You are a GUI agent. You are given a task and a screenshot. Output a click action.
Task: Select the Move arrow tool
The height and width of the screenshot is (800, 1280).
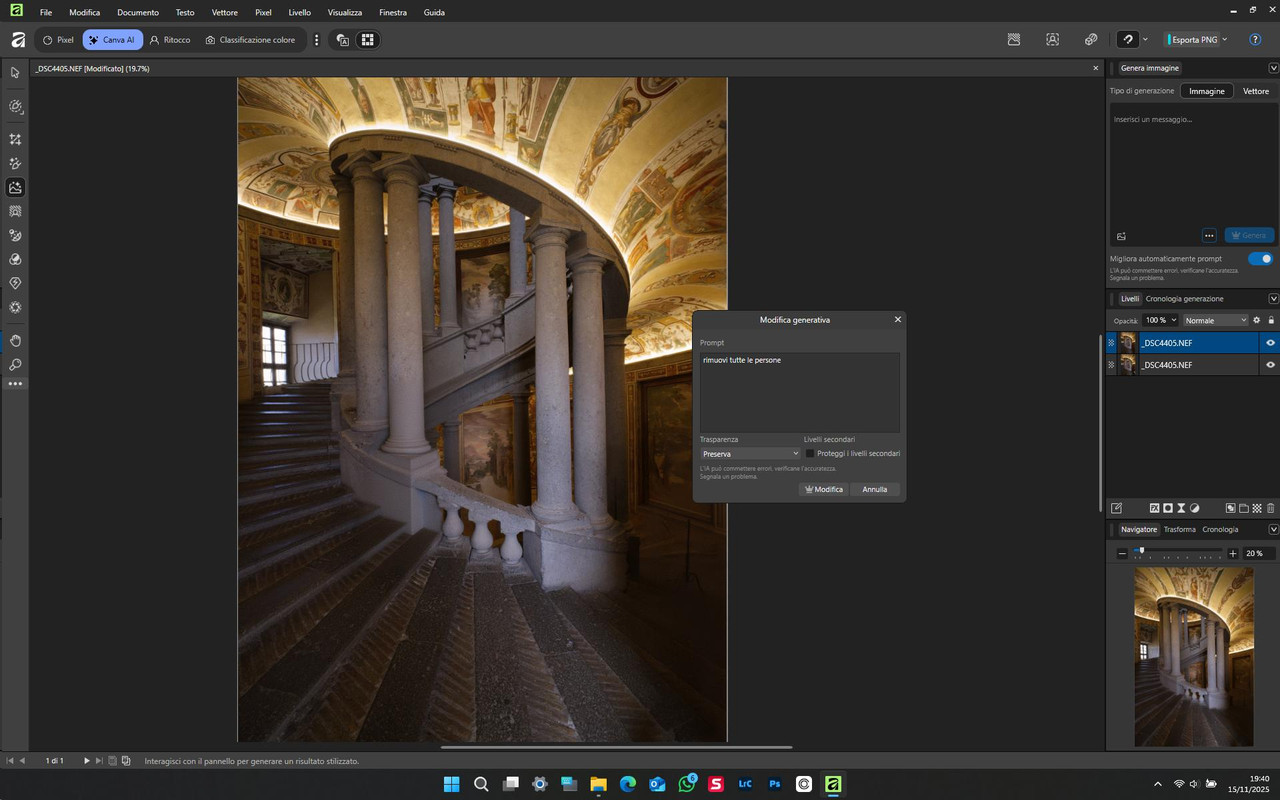[15, 73]
